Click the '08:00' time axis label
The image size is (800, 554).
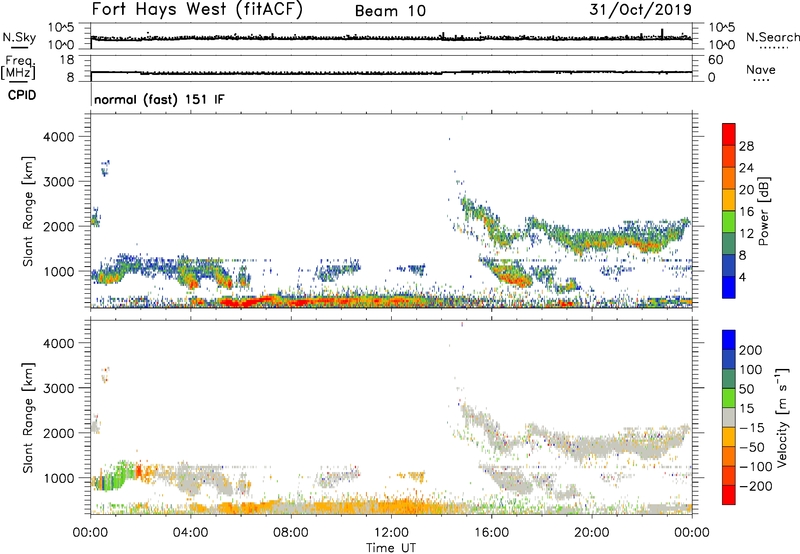pos(291,533)
